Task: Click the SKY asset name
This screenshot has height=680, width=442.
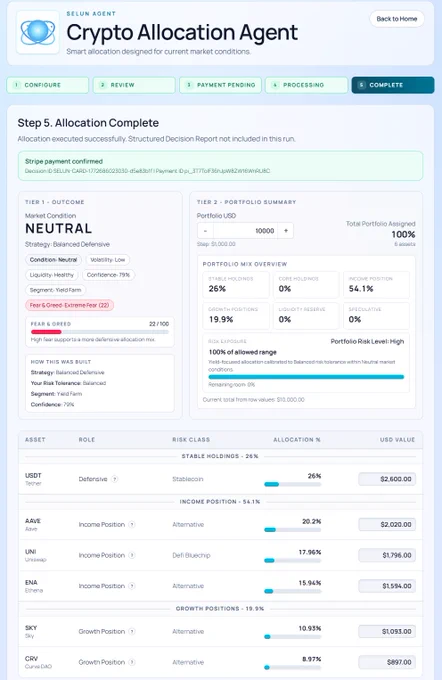Action: [31, 632]
